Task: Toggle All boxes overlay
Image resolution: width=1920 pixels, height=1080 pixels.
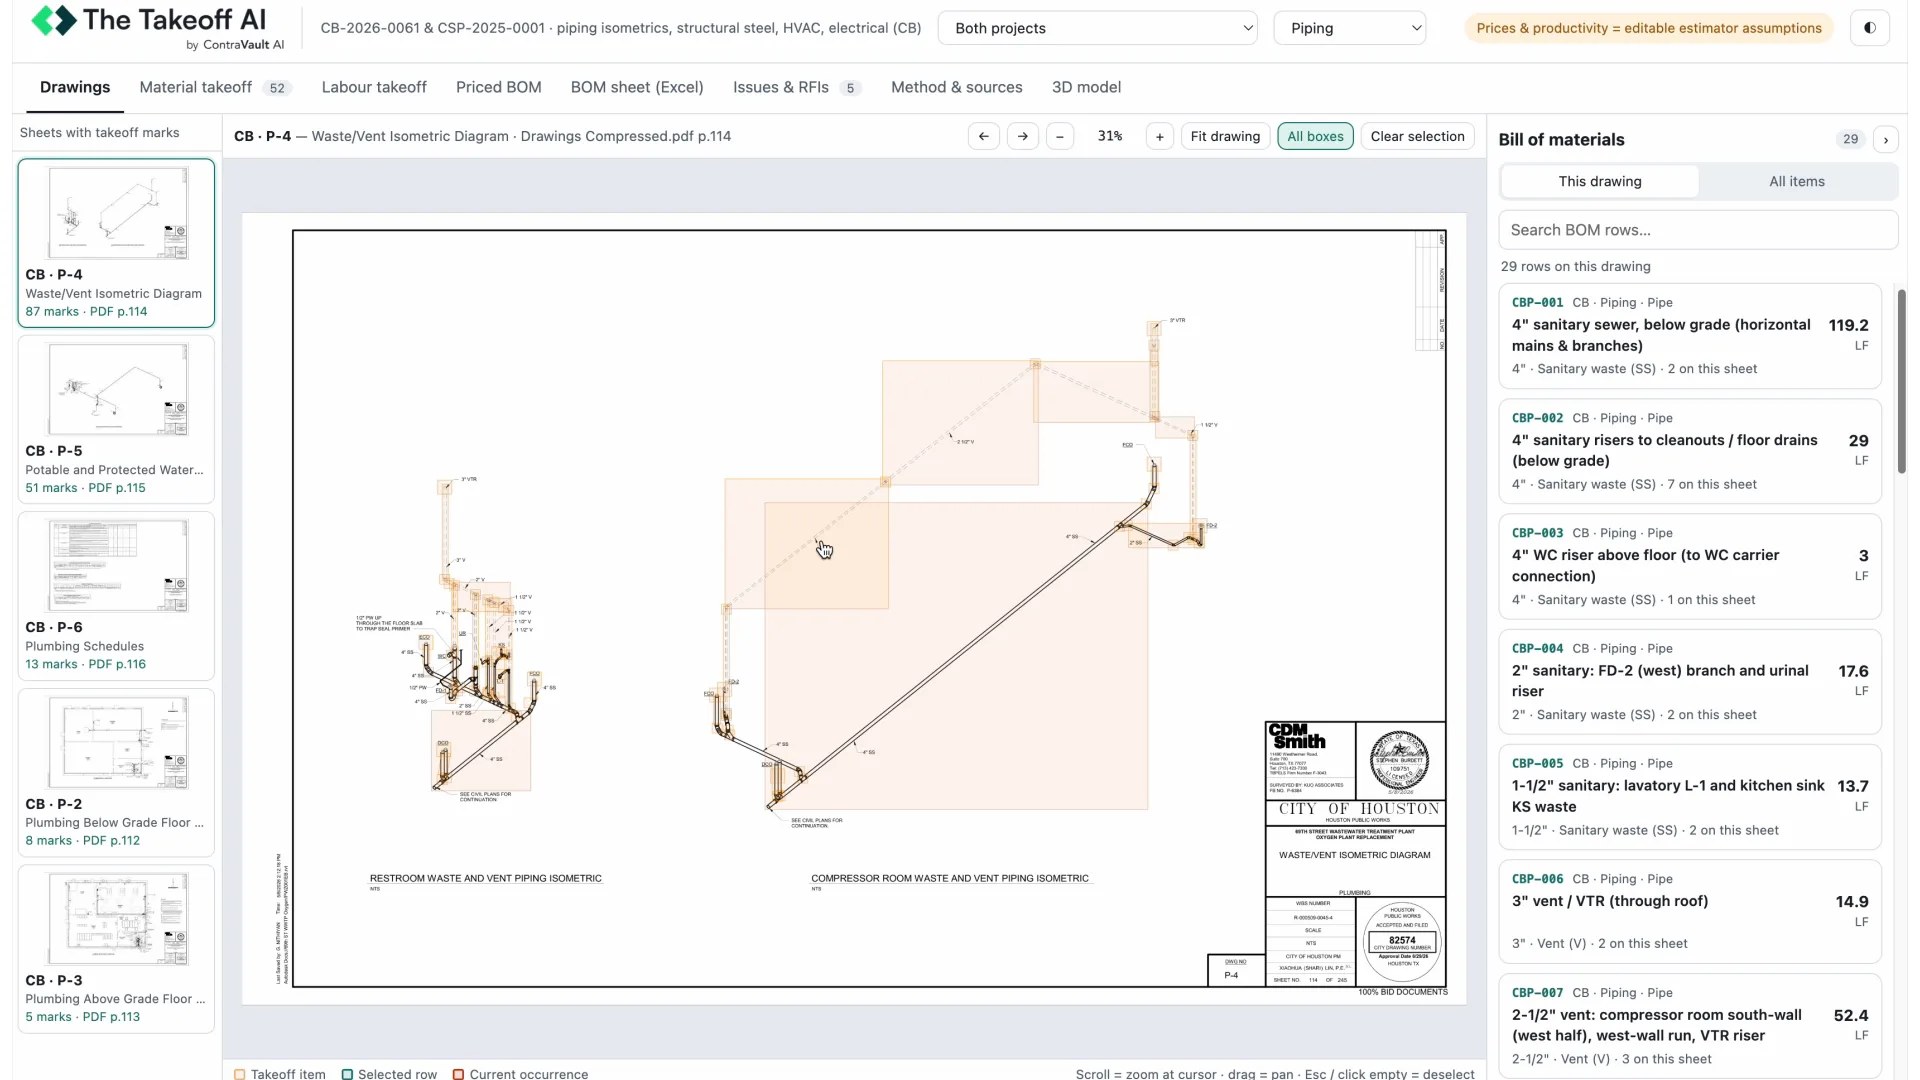Action: coord(1315,136)
